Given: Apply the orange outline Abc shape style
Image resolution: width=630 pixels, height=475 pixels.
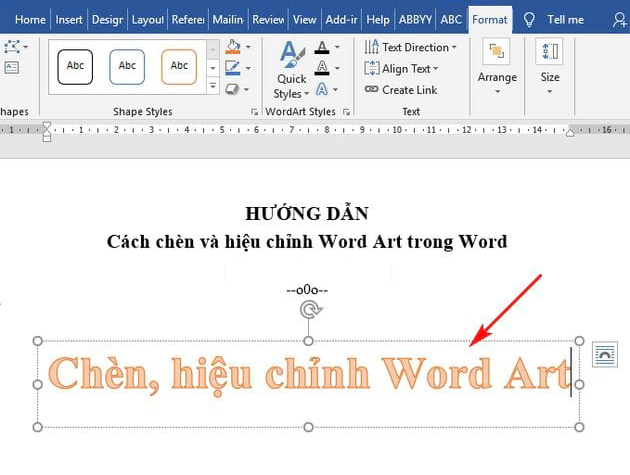Looking at the screenshot, I should click(179, 67).
